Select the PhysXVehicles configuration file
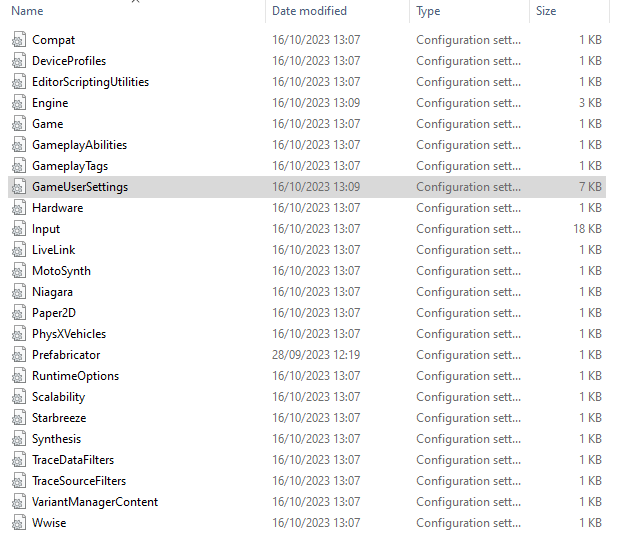 [68, 334]
